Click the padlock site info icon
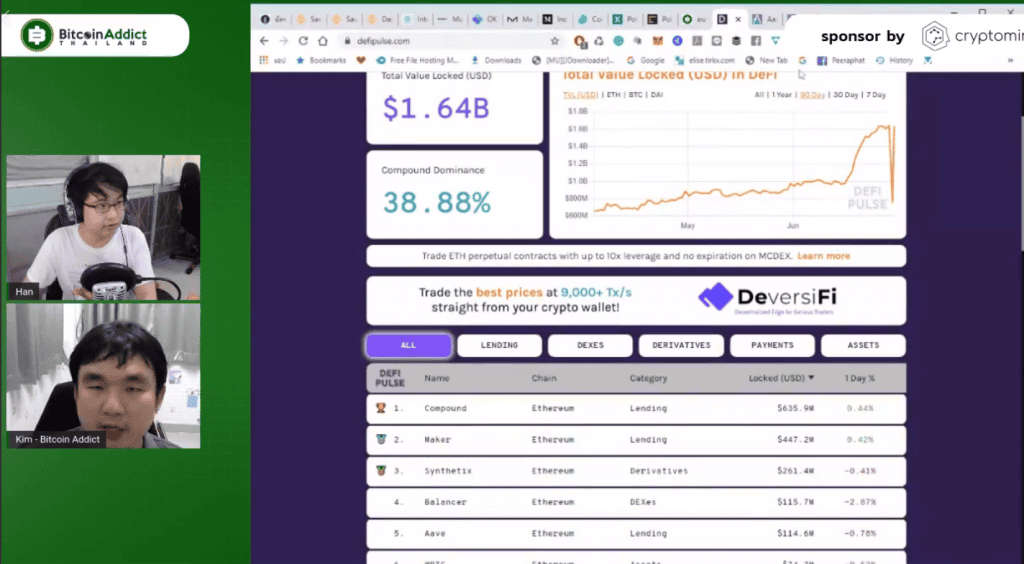The height and width of the screenshot is (564, 1024). pyautogui.click(x=347, y=40)
